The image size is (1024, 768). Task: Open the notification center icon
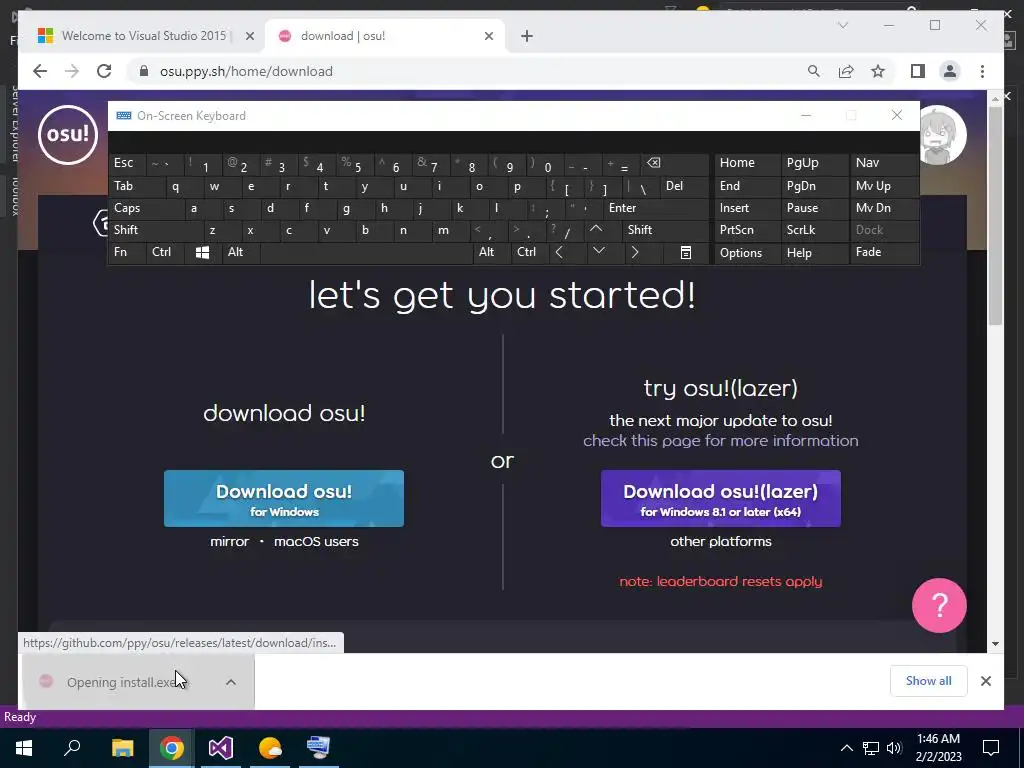(x=991, y=748)
